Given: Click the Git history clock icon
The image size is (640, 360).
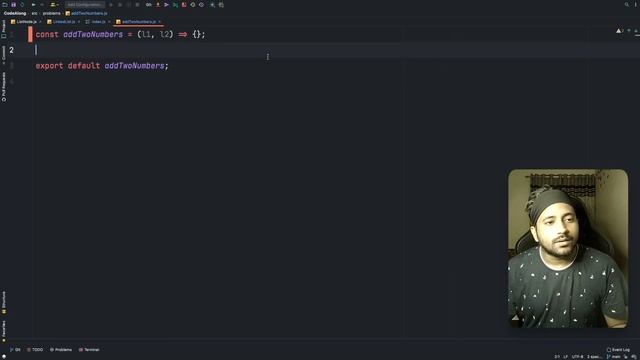Looking at the screenshot, I should [x=193, y=5].
